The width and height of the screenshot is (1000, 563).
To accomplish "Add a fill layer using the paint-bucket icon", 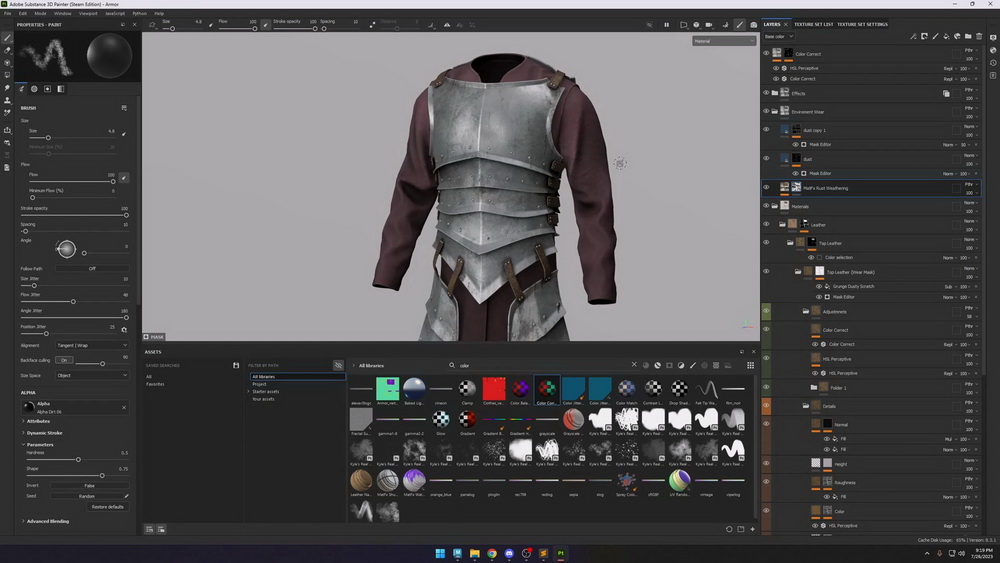I will click(946, 36).
